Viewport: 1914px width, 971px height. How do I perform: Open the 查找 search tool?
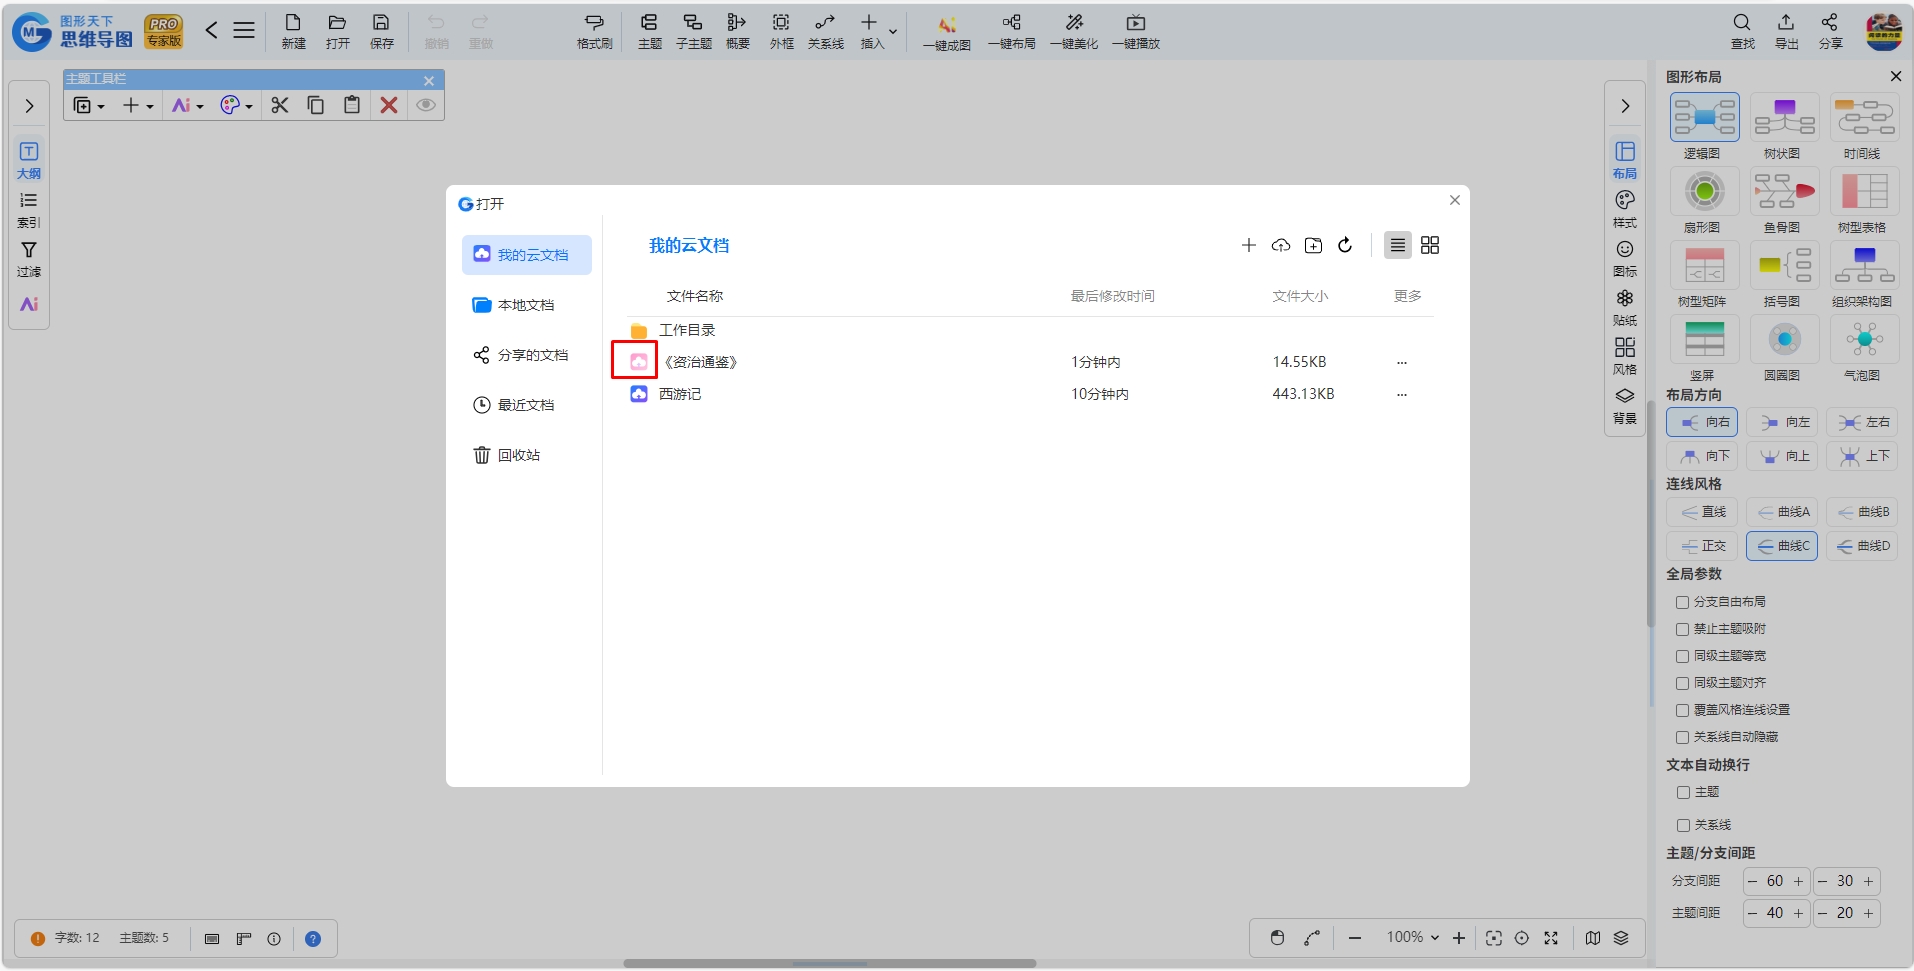point(1742,31)
